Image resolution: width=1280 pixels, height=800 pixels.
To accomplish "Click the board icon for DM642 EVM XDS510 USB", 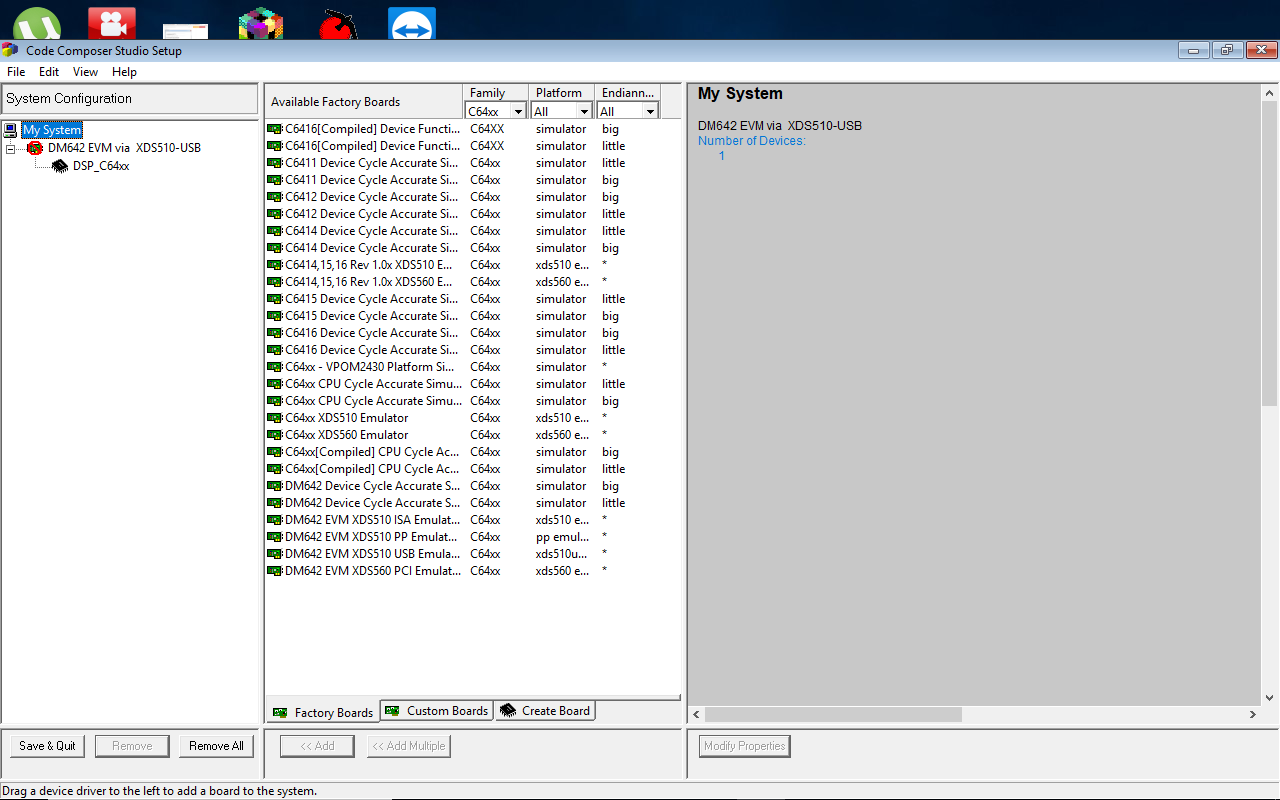I will click(275, 554).
